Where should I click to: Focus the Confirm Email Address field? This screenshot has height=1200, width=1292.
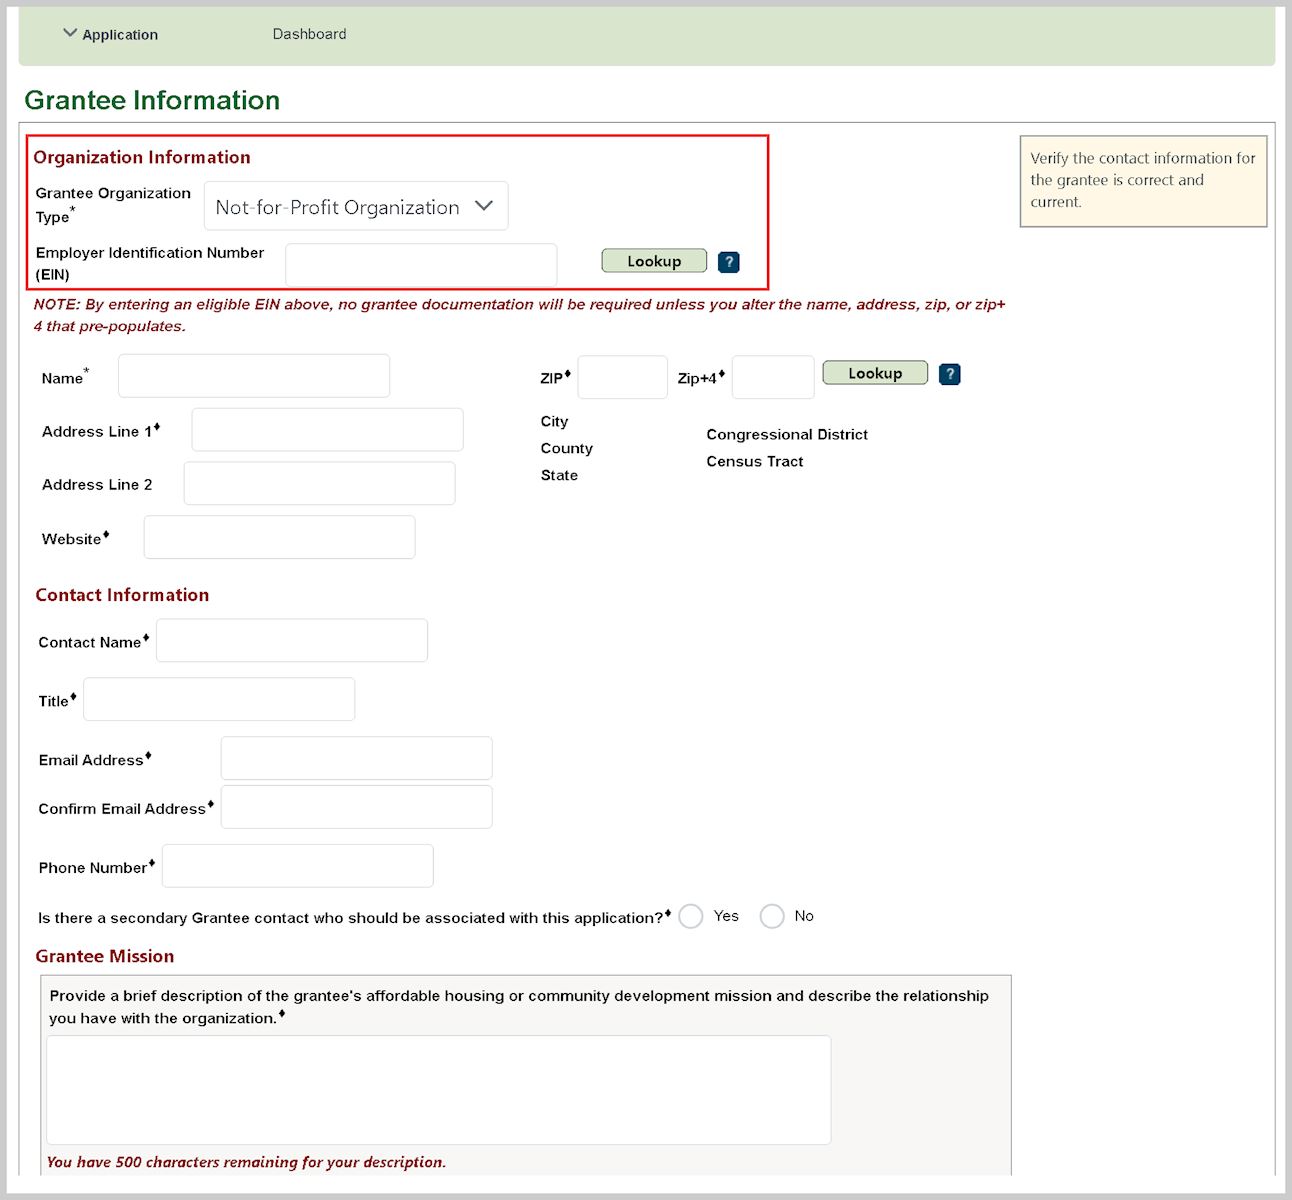pyautogui.click(x=356, y=808)
